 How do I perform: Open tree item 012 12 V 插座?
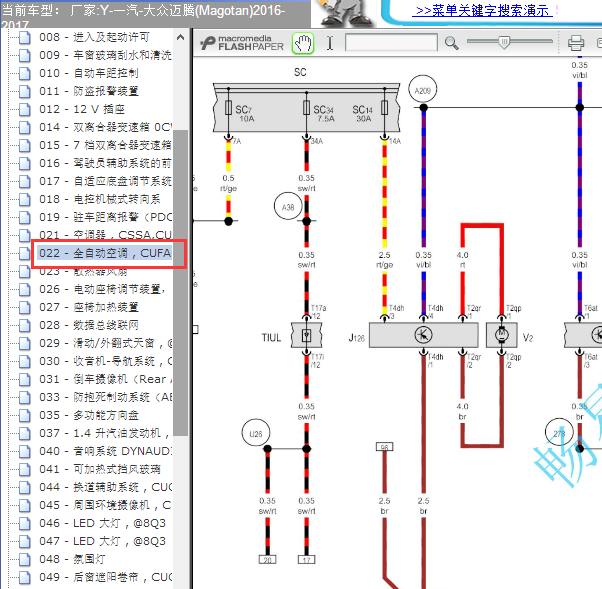click(x=82, y=109)
